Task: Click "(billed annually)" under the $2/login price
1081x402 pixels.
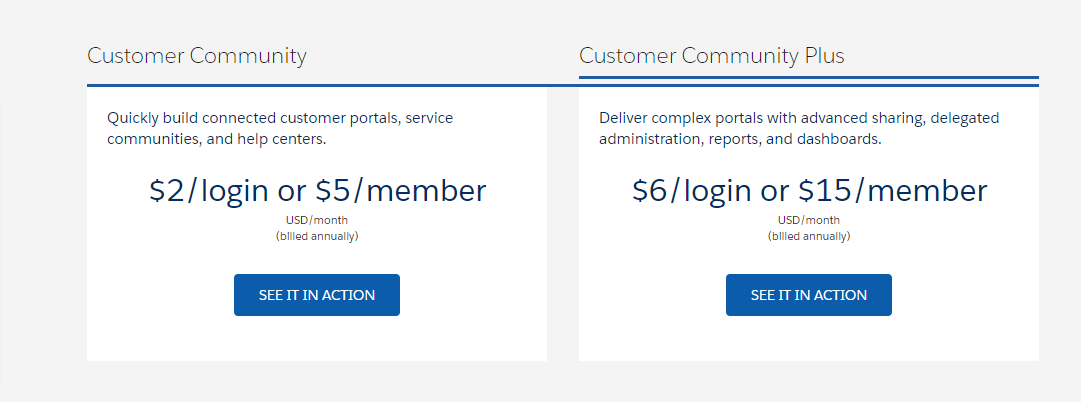Action: click(x=317, y=236)
